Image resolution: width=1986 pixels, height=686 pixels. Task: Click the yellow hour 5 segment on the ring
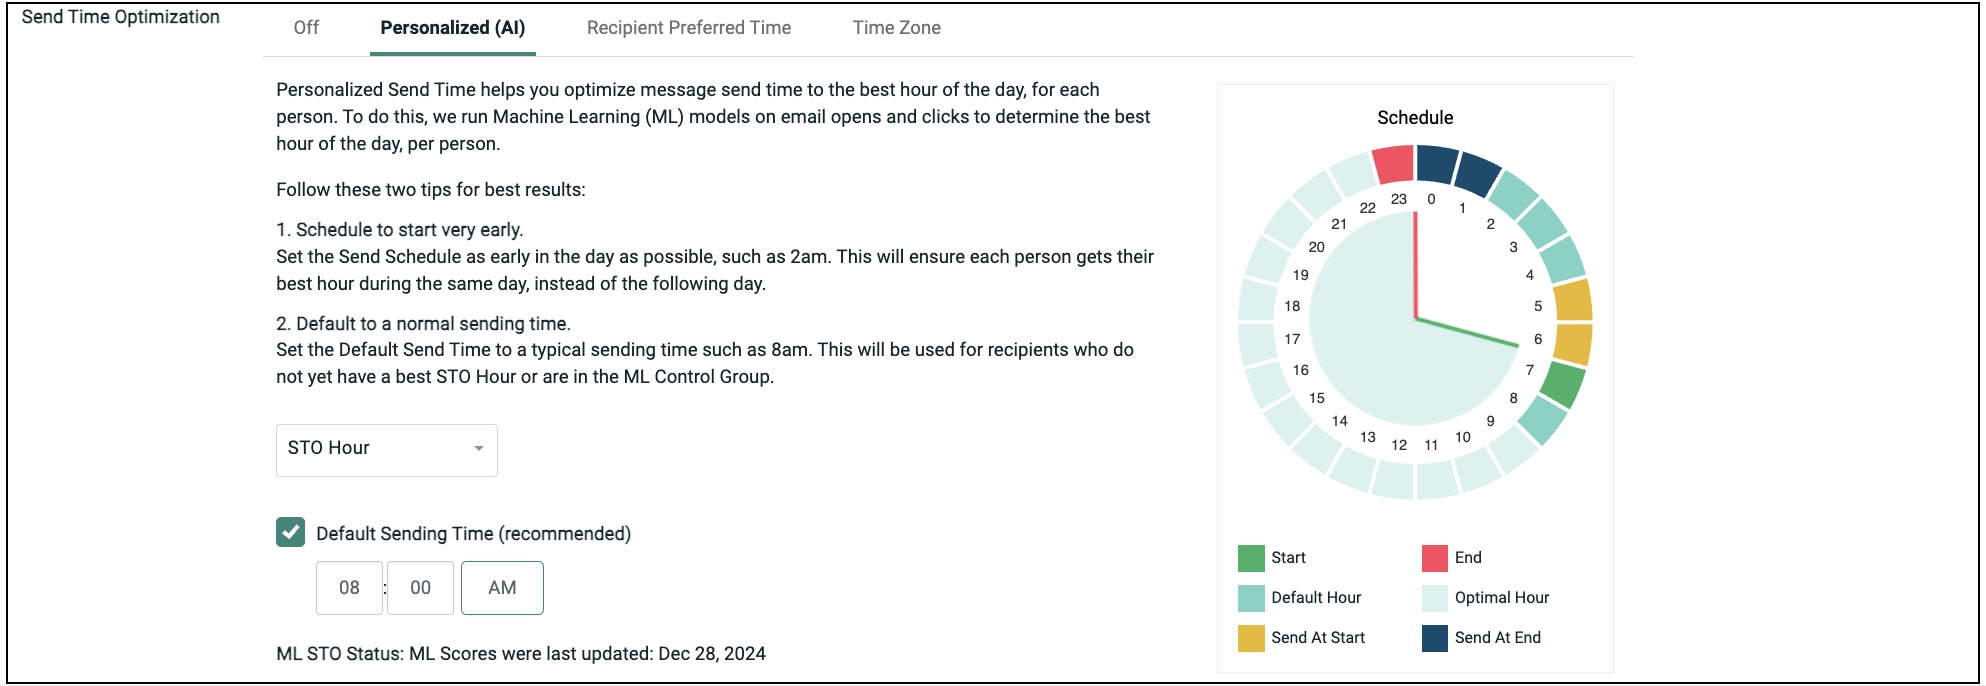[x=1573, y=300]
